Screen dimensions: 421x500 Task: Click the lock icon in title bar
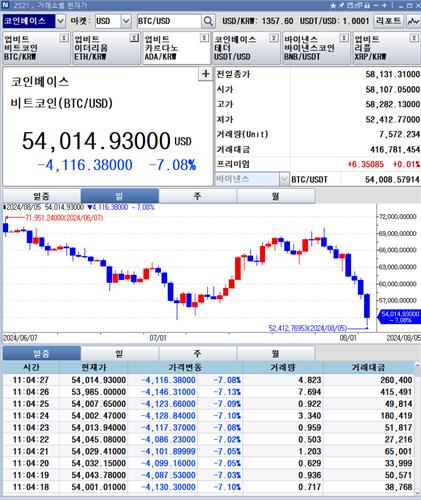pyautogui.click(x=367, y=5)
